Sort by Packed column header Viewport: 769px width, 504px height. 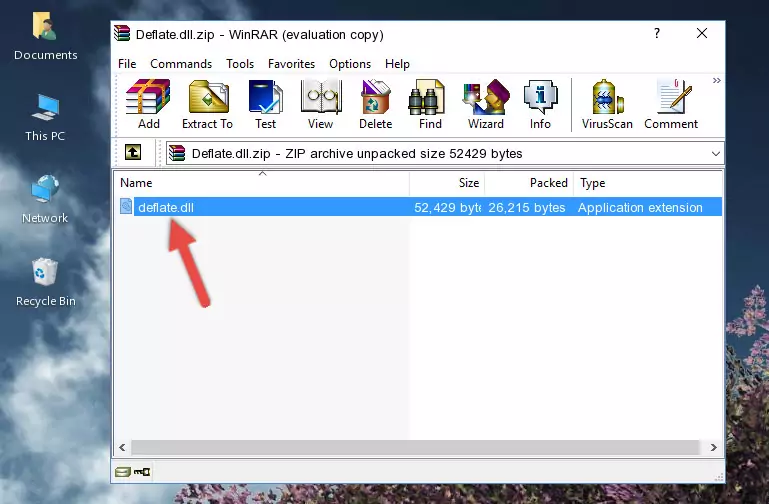click(x=529, y=183)
